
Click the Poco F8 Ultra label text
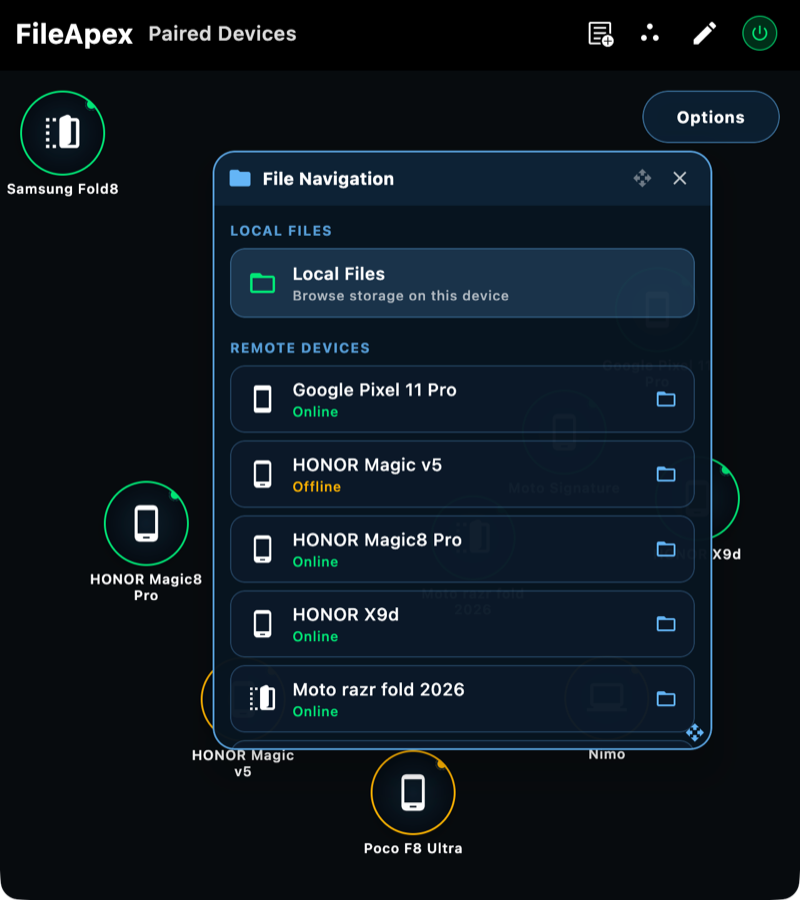[413, 848]
